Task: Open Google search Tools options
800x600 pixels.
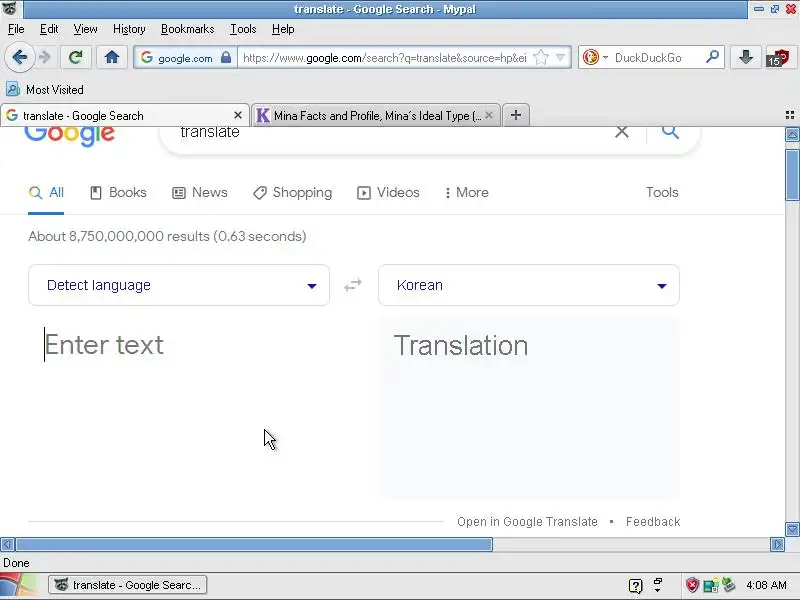Action: 662,192
